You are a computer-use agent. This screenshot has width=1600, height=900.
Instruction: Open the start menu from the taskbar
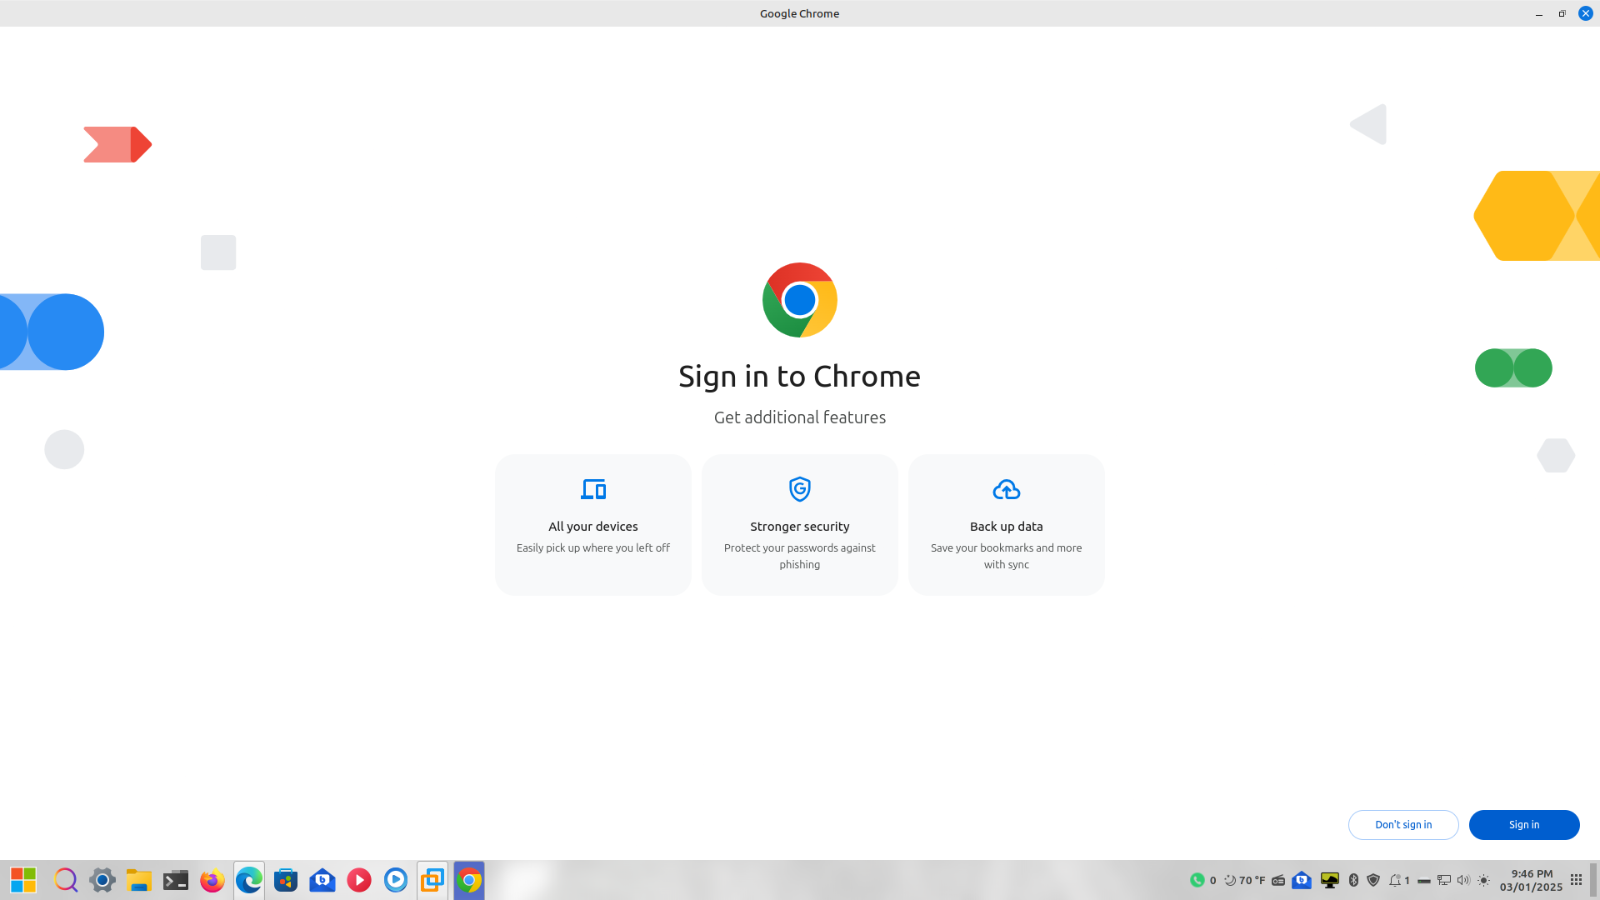click(x=23, y=880)
